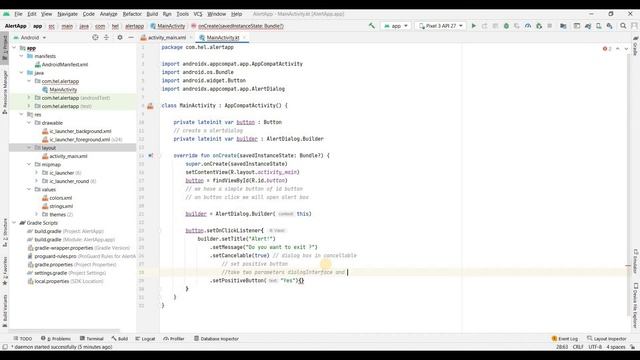Select gradle.properties in project tree
The width and height of the screenshot is (640, 360).
[71, 264]
